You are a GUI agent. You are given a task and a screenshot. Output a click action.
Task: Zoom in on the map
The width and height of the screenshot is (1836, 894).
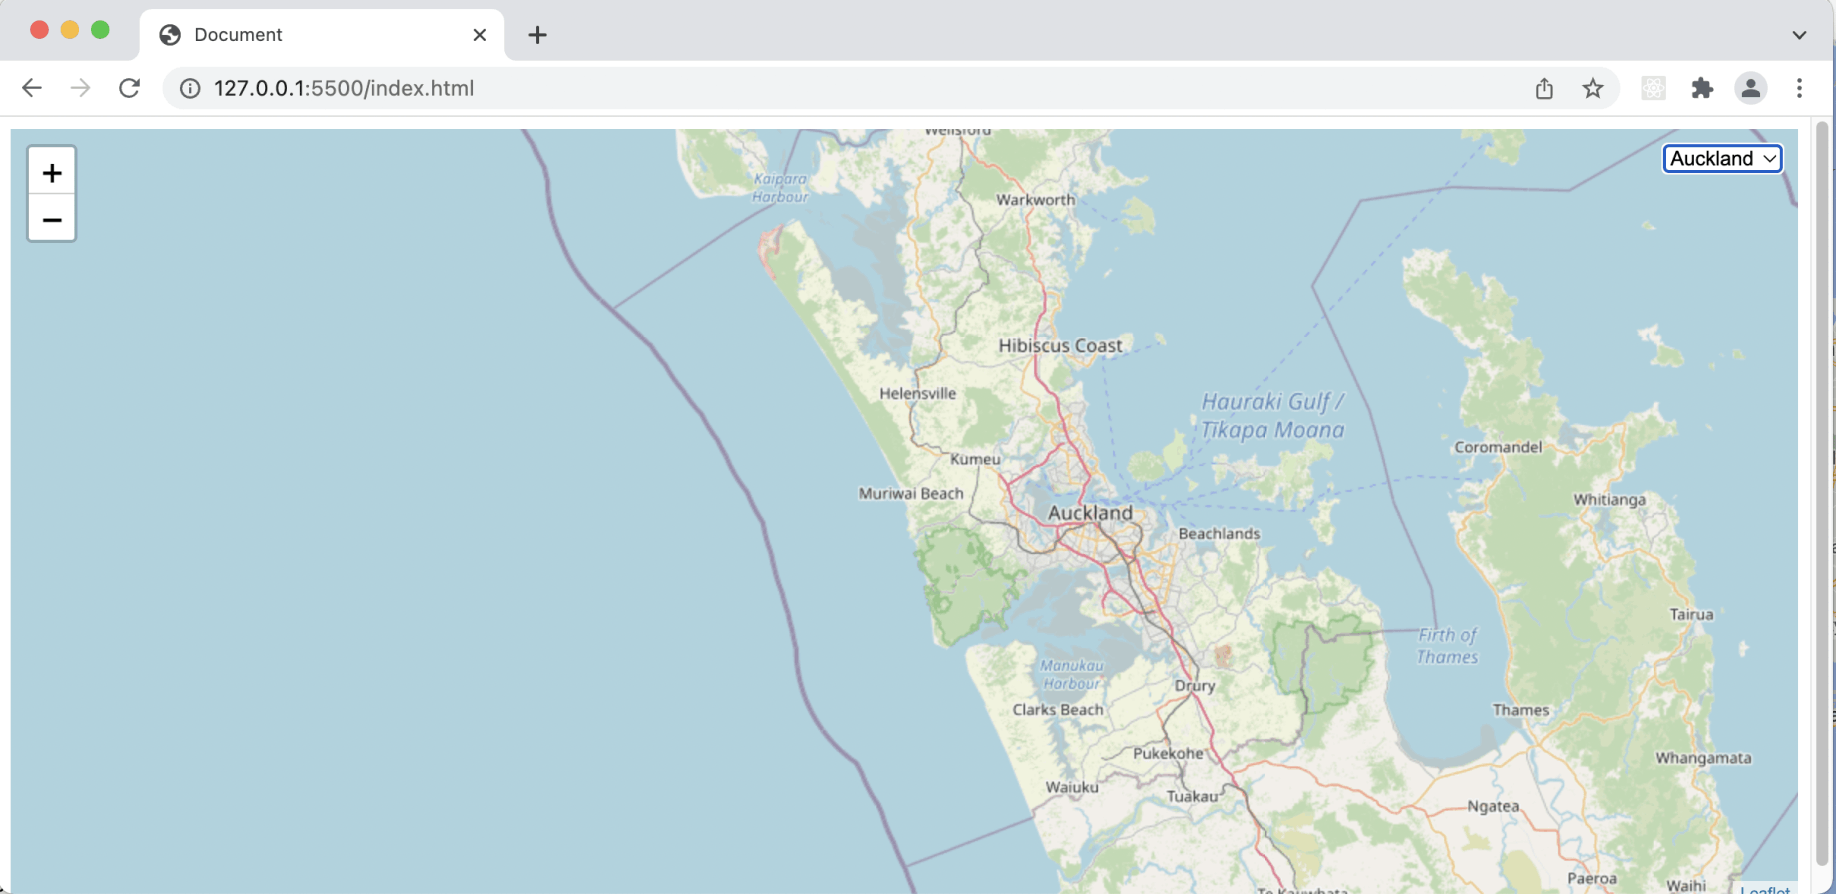pyautogui.click(x=52, y=172)
